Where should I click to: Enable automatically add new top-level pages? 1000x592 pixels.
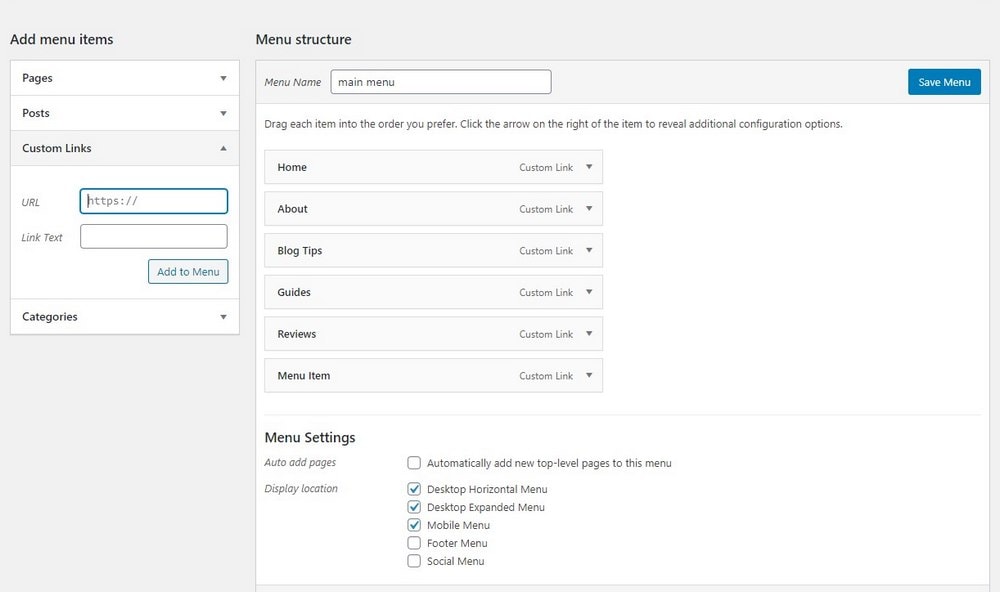414,463
